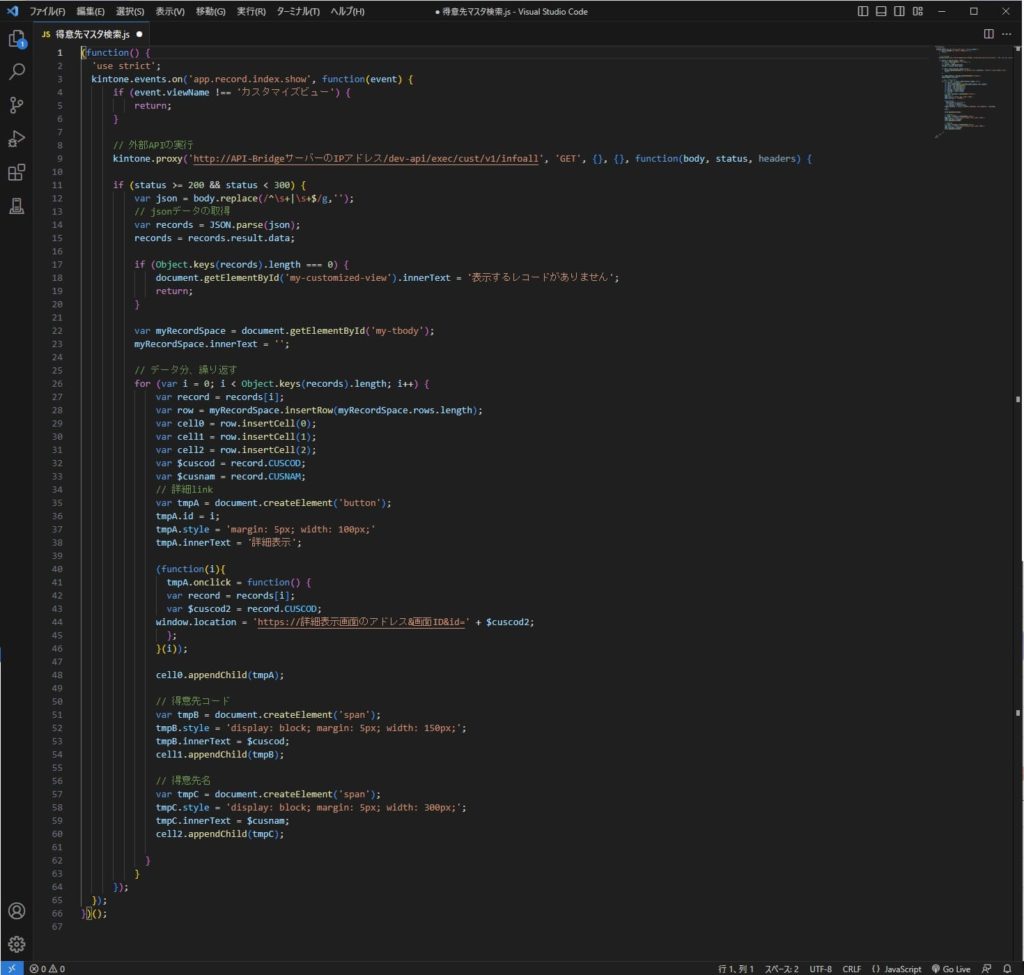Click the VS Code logo in title bar
This screenshot has height=975, width=1024.
[12, 11]
